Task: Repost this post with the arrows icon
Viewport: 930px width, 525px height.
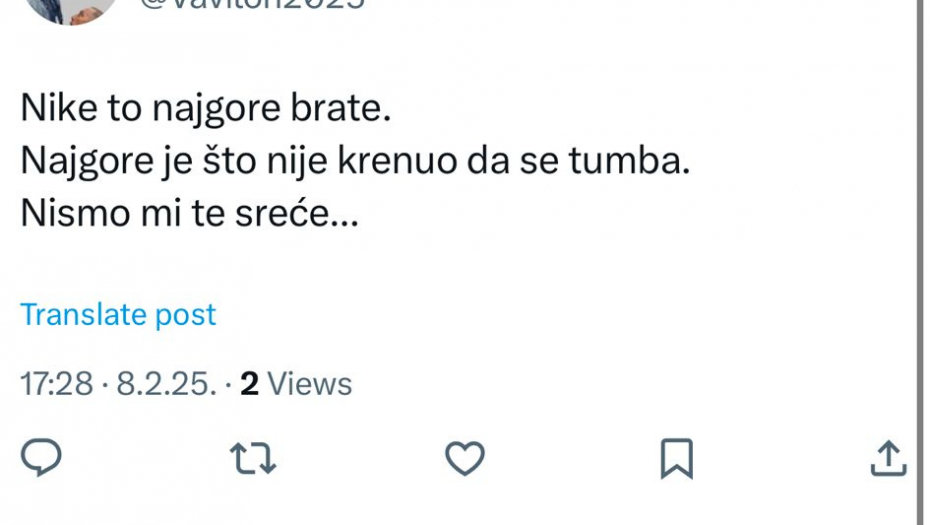Action: (x=252, y=458)
